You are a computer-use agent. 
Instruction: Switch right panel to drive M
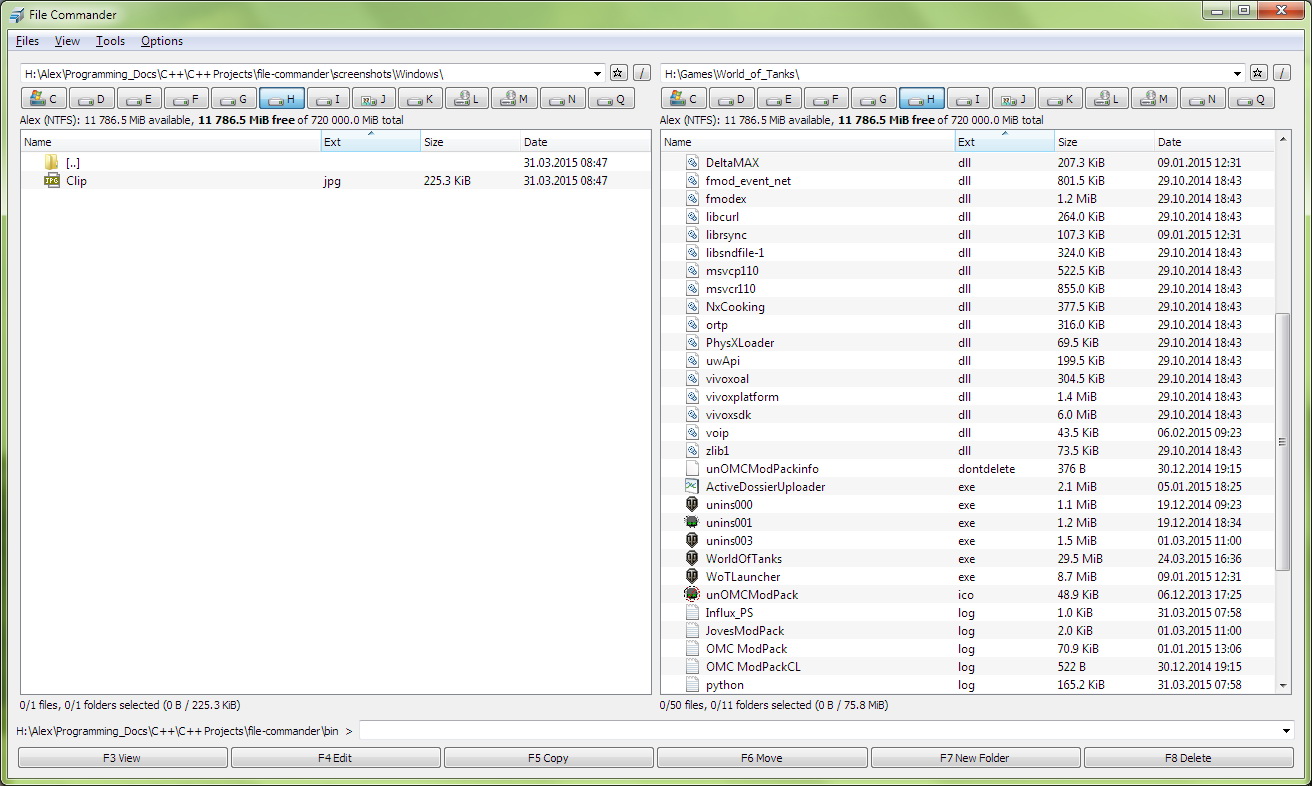[1155, 99]
